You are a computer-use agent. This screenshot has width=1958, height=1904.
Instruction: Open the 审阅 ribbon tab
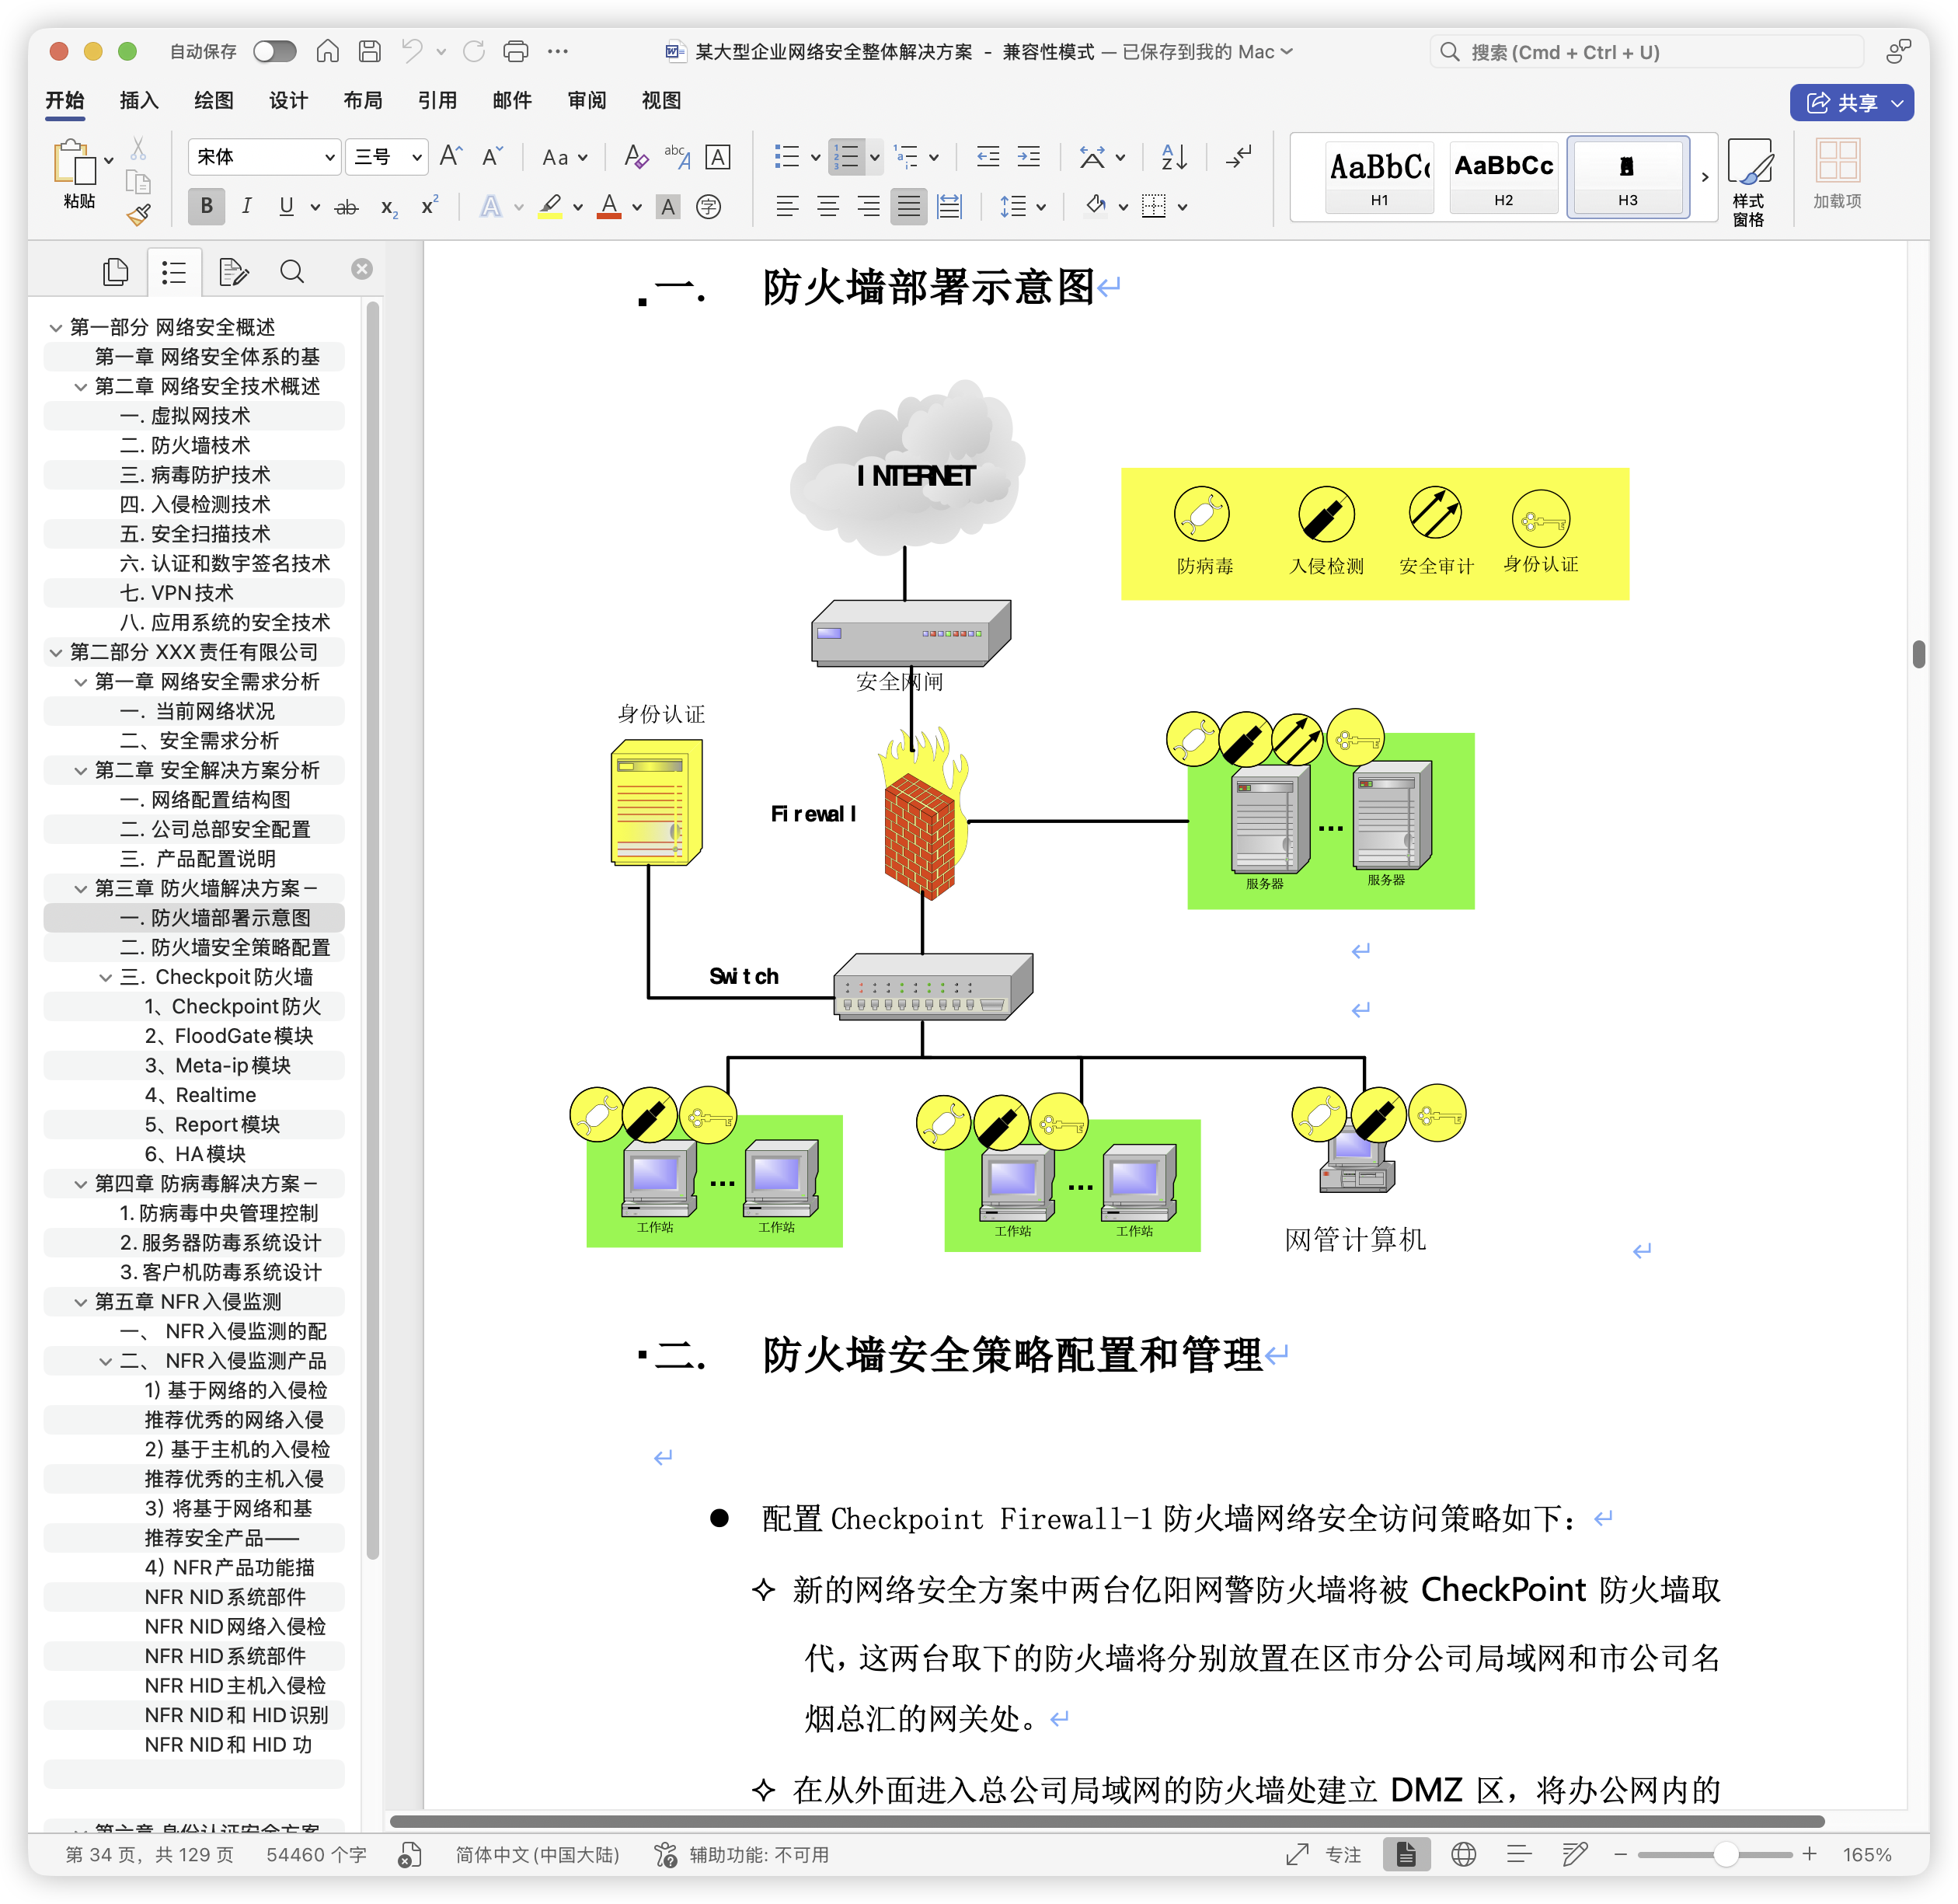[586, 101]
